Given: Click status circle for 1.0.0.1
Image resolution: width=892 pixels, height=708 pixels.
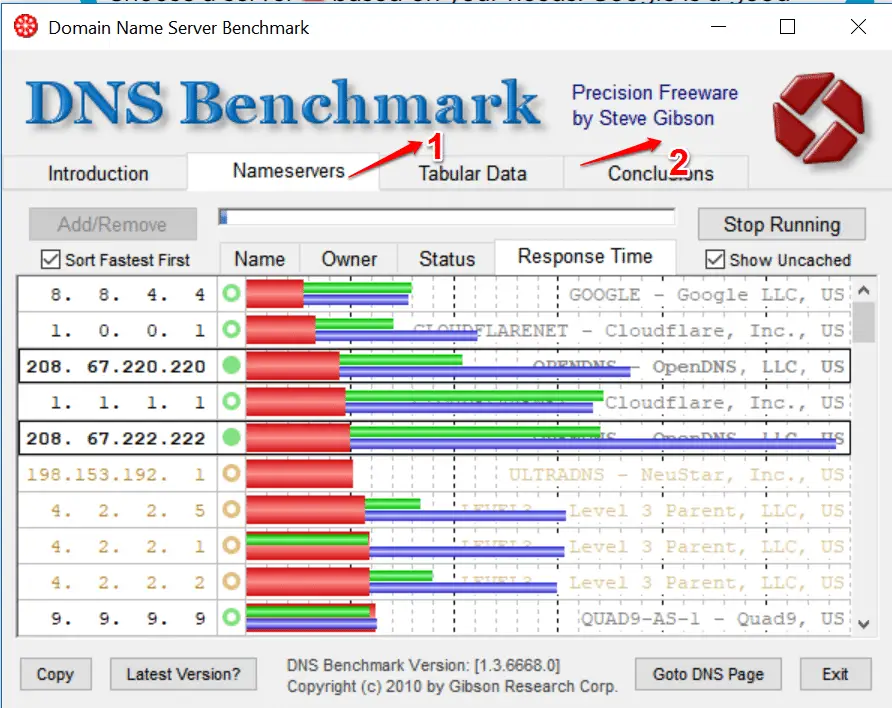Looking at the screenshot, I should [232, 330].
